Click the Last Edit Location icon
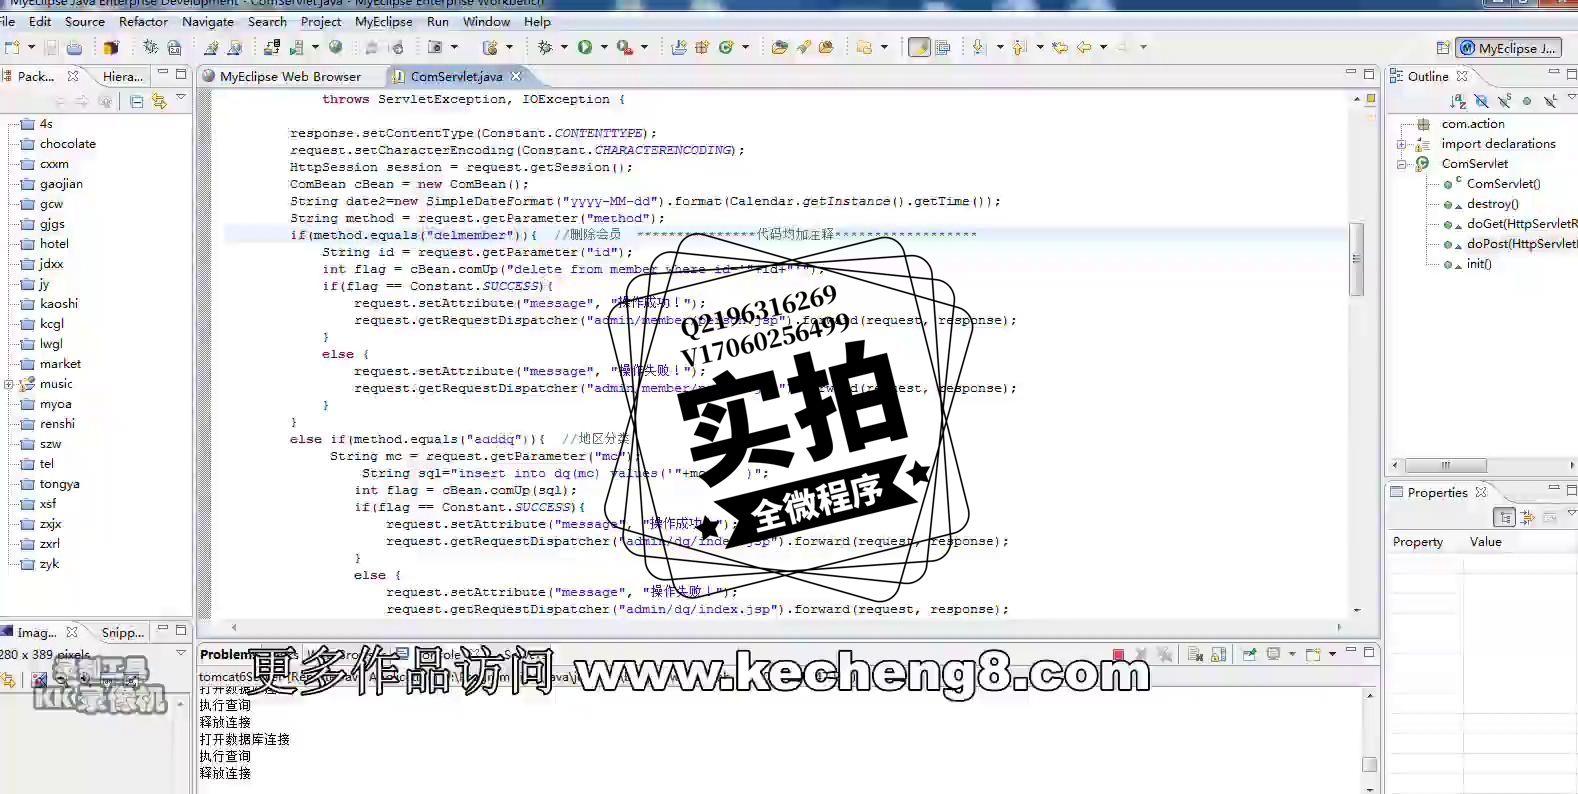1578x794 pixels. (x=1060, y=47)
